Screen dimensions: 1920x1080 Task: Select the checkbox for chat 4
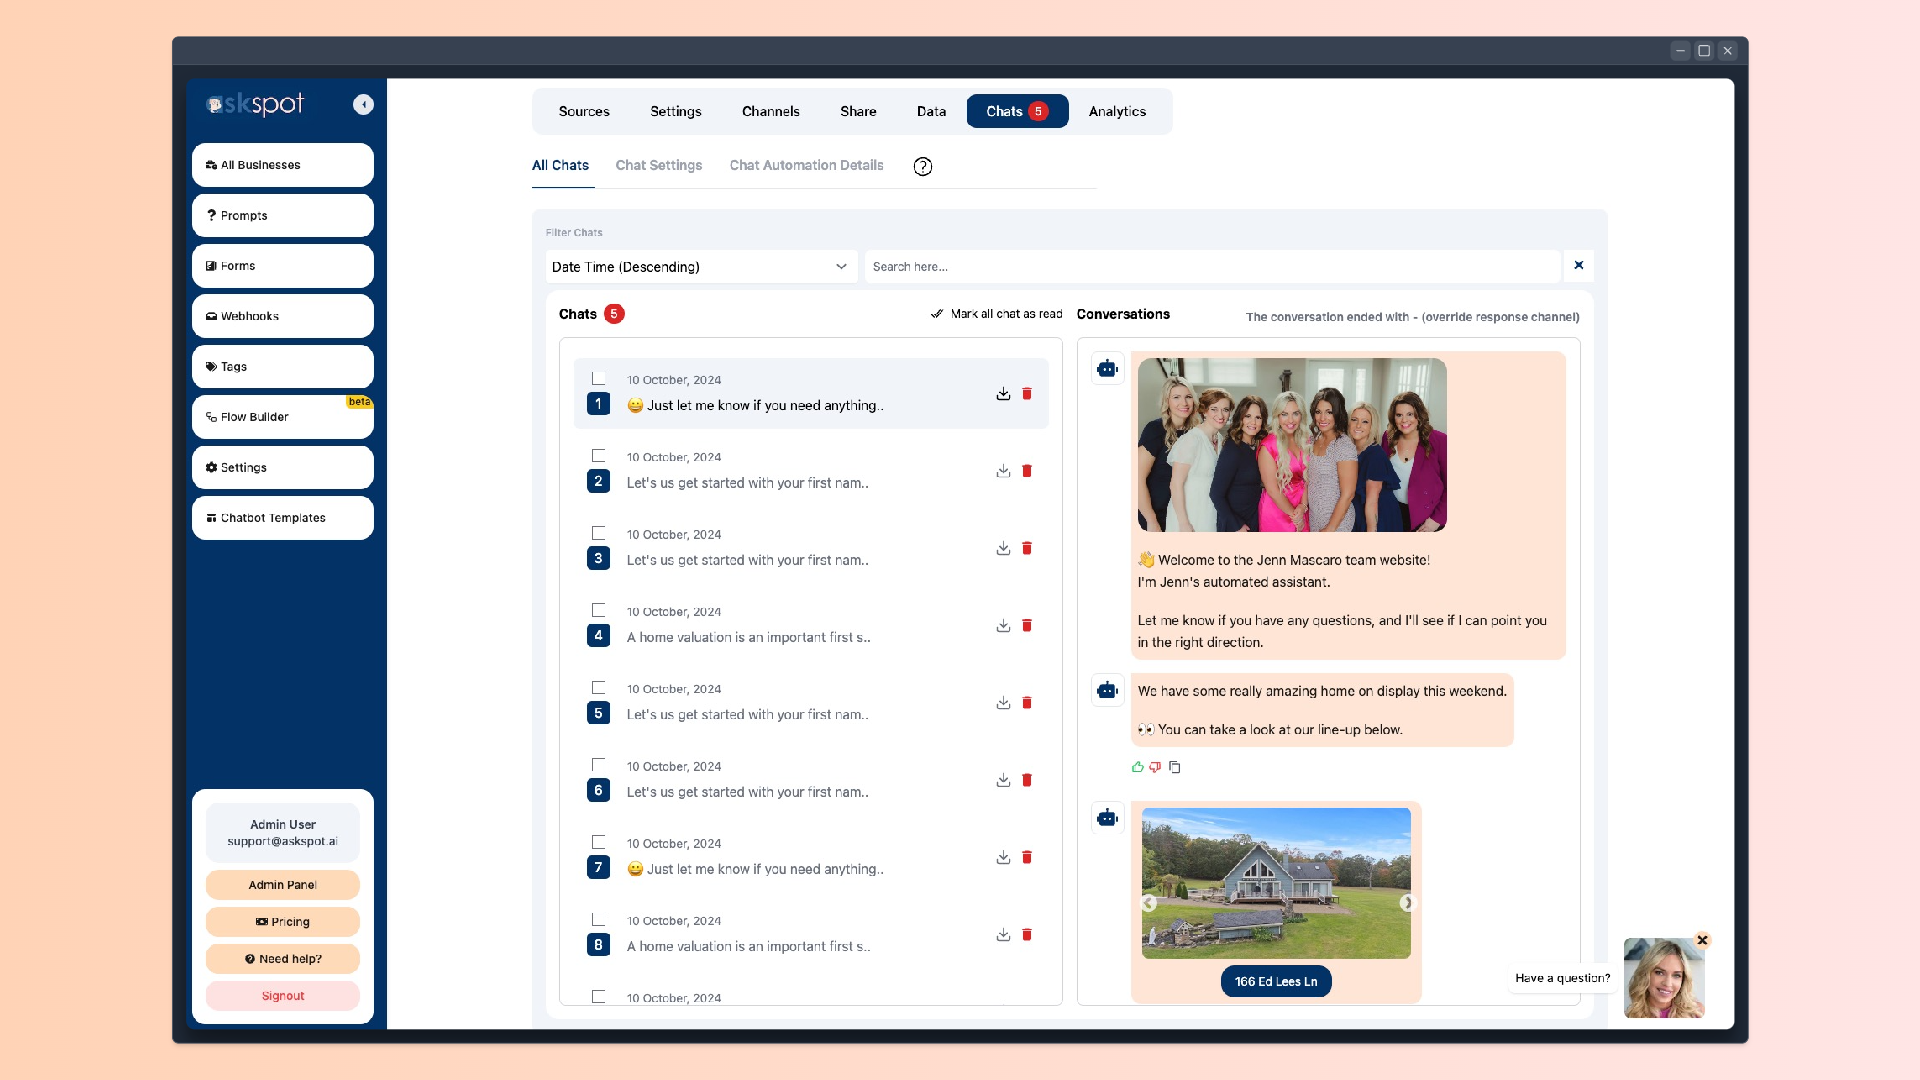pos(598,610)
